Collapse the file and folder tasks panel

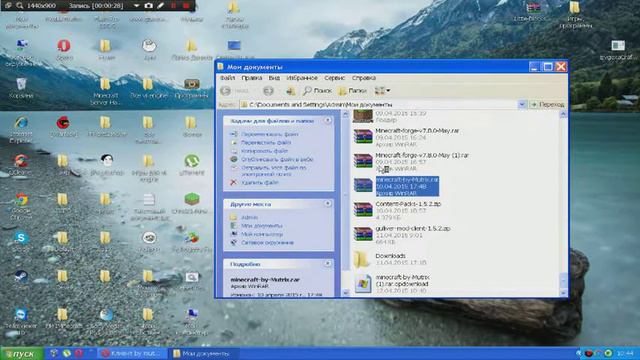[328, 120]
